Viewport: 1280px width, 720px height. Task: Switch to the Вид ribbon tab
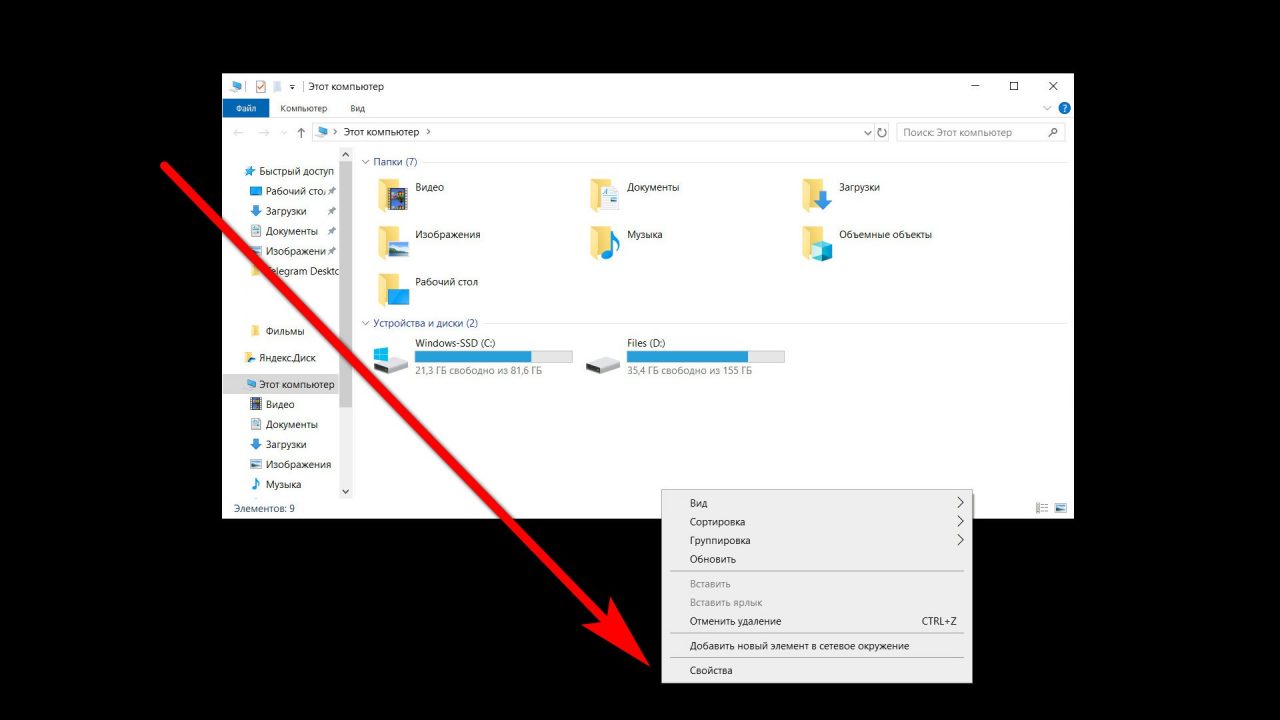pos(357,108)
